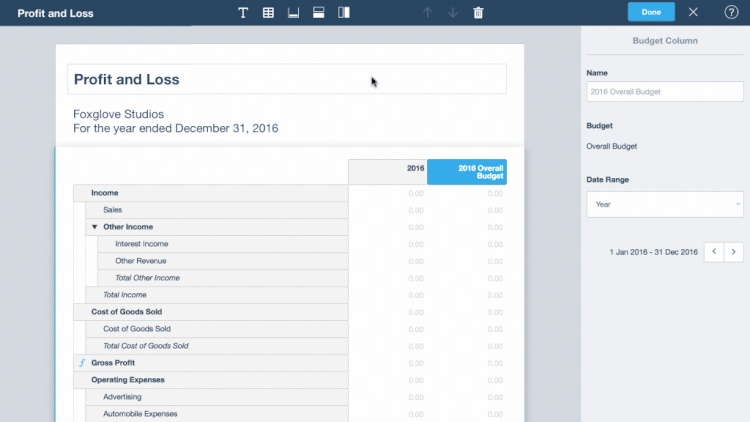750x422 pixels.
Task: Close the editor with the X icon
Action: (x=693, y=12)
